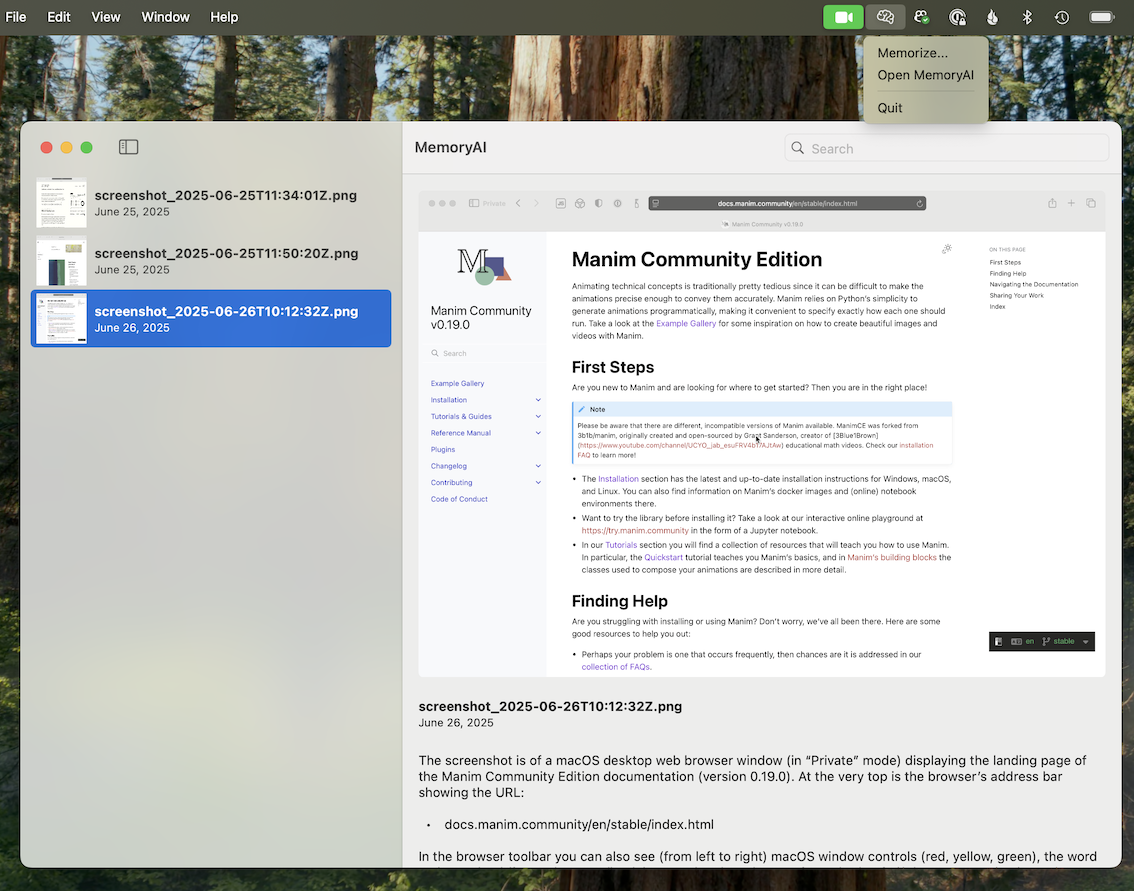Click the share icon in the screenshot's browser toolbar
The width and height of the screenshot is (1134, 891).
[x=1051, y=203]
